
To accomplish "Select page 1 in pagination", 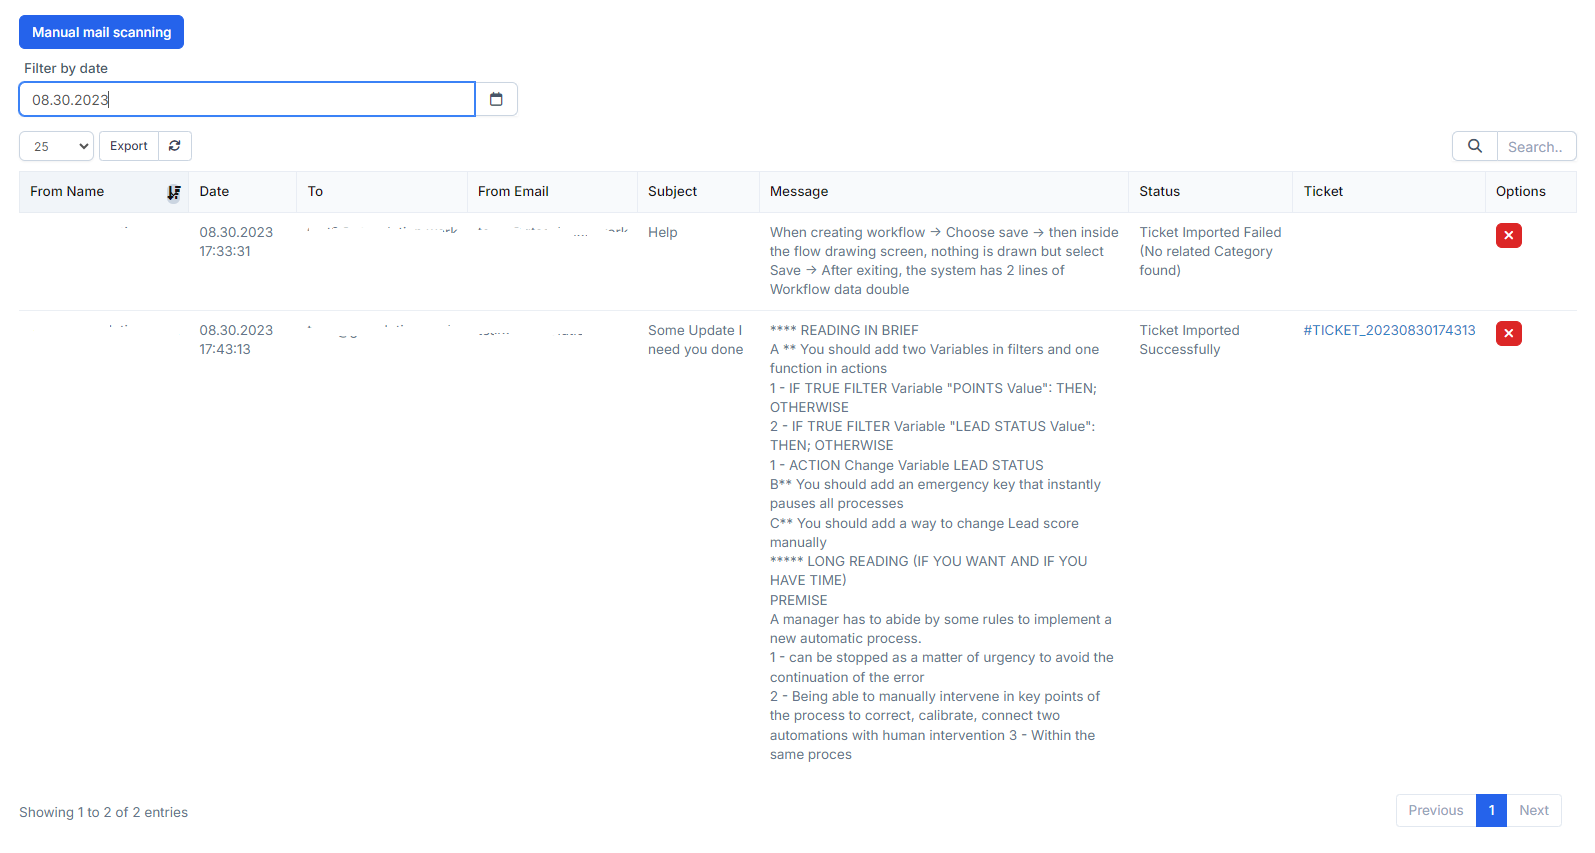I will click(x=1491, y=810).
